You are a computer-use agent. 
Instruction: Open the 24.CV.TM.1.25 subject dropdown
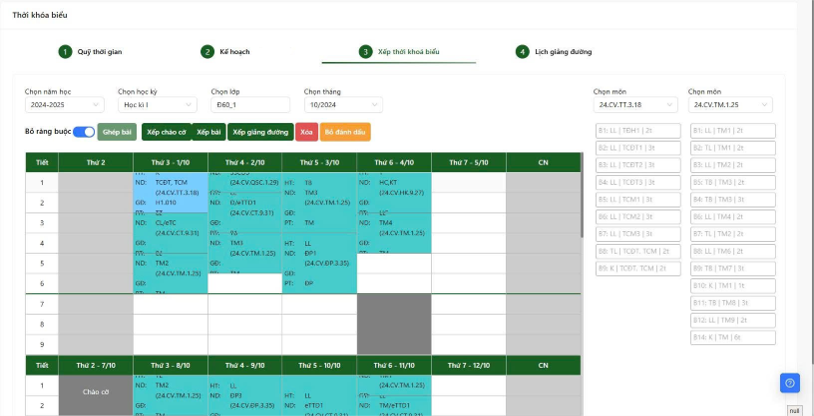(730, 105)
